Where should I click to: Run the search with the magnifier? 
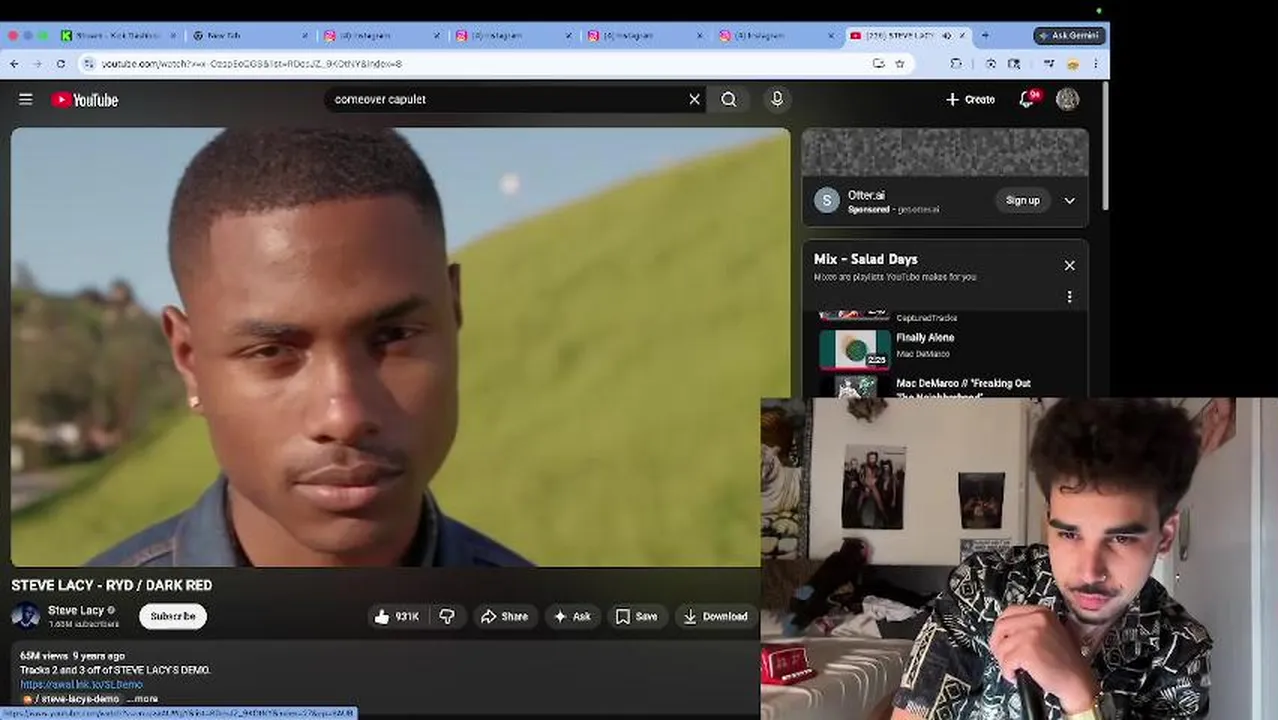point(729,99)
